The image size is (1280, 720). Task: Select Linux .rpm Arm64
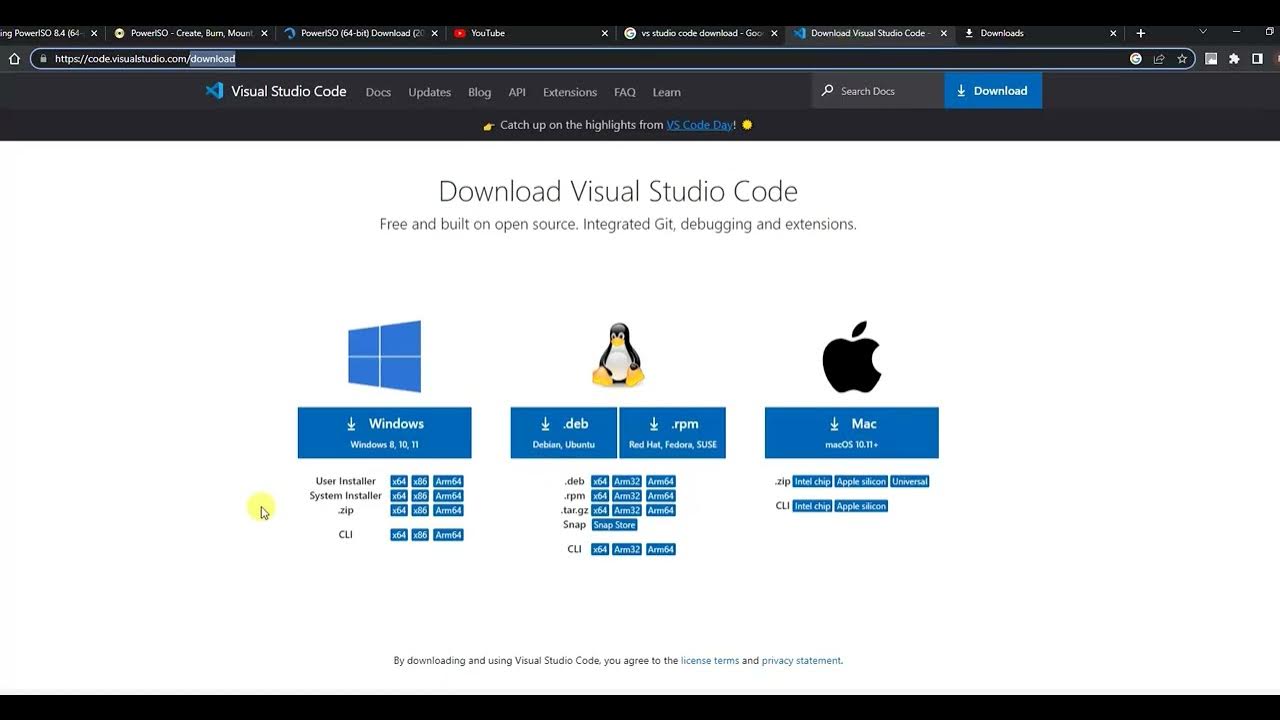click(x=661, y=496)
